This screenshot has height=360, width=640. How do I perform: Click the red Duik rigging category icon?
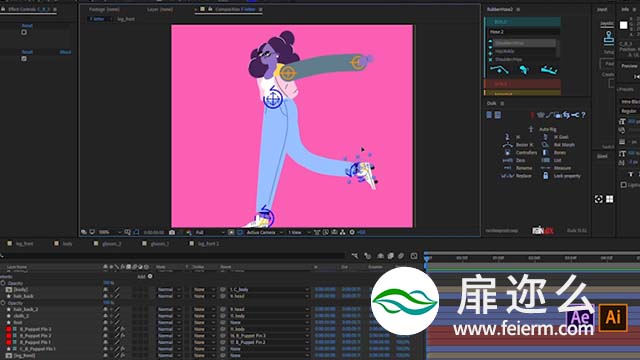pos(532,115)
